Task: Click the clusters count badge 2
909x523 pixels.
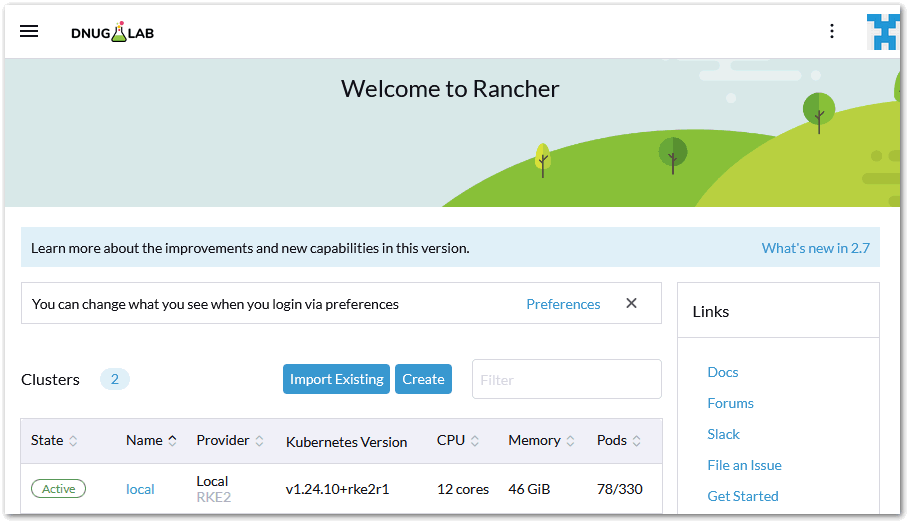Action: (115, 379)
